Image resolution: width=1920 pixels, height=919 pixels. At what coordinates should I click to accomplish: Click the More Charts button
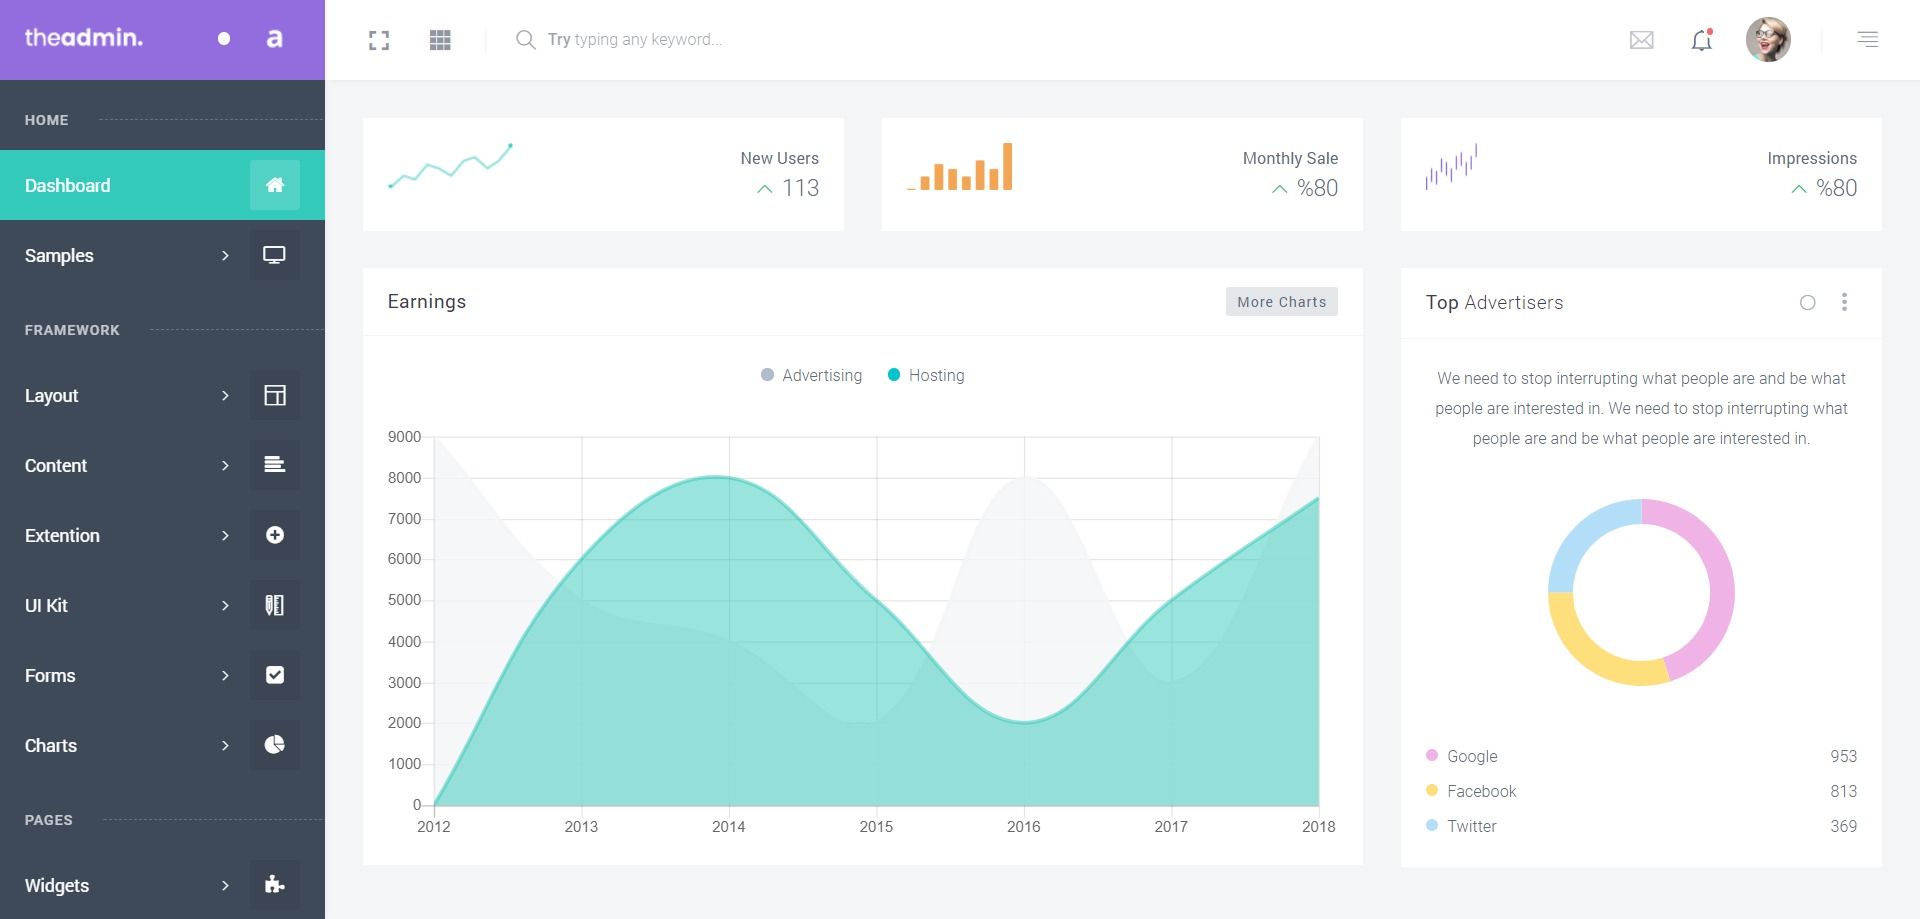pos(1281,302)
